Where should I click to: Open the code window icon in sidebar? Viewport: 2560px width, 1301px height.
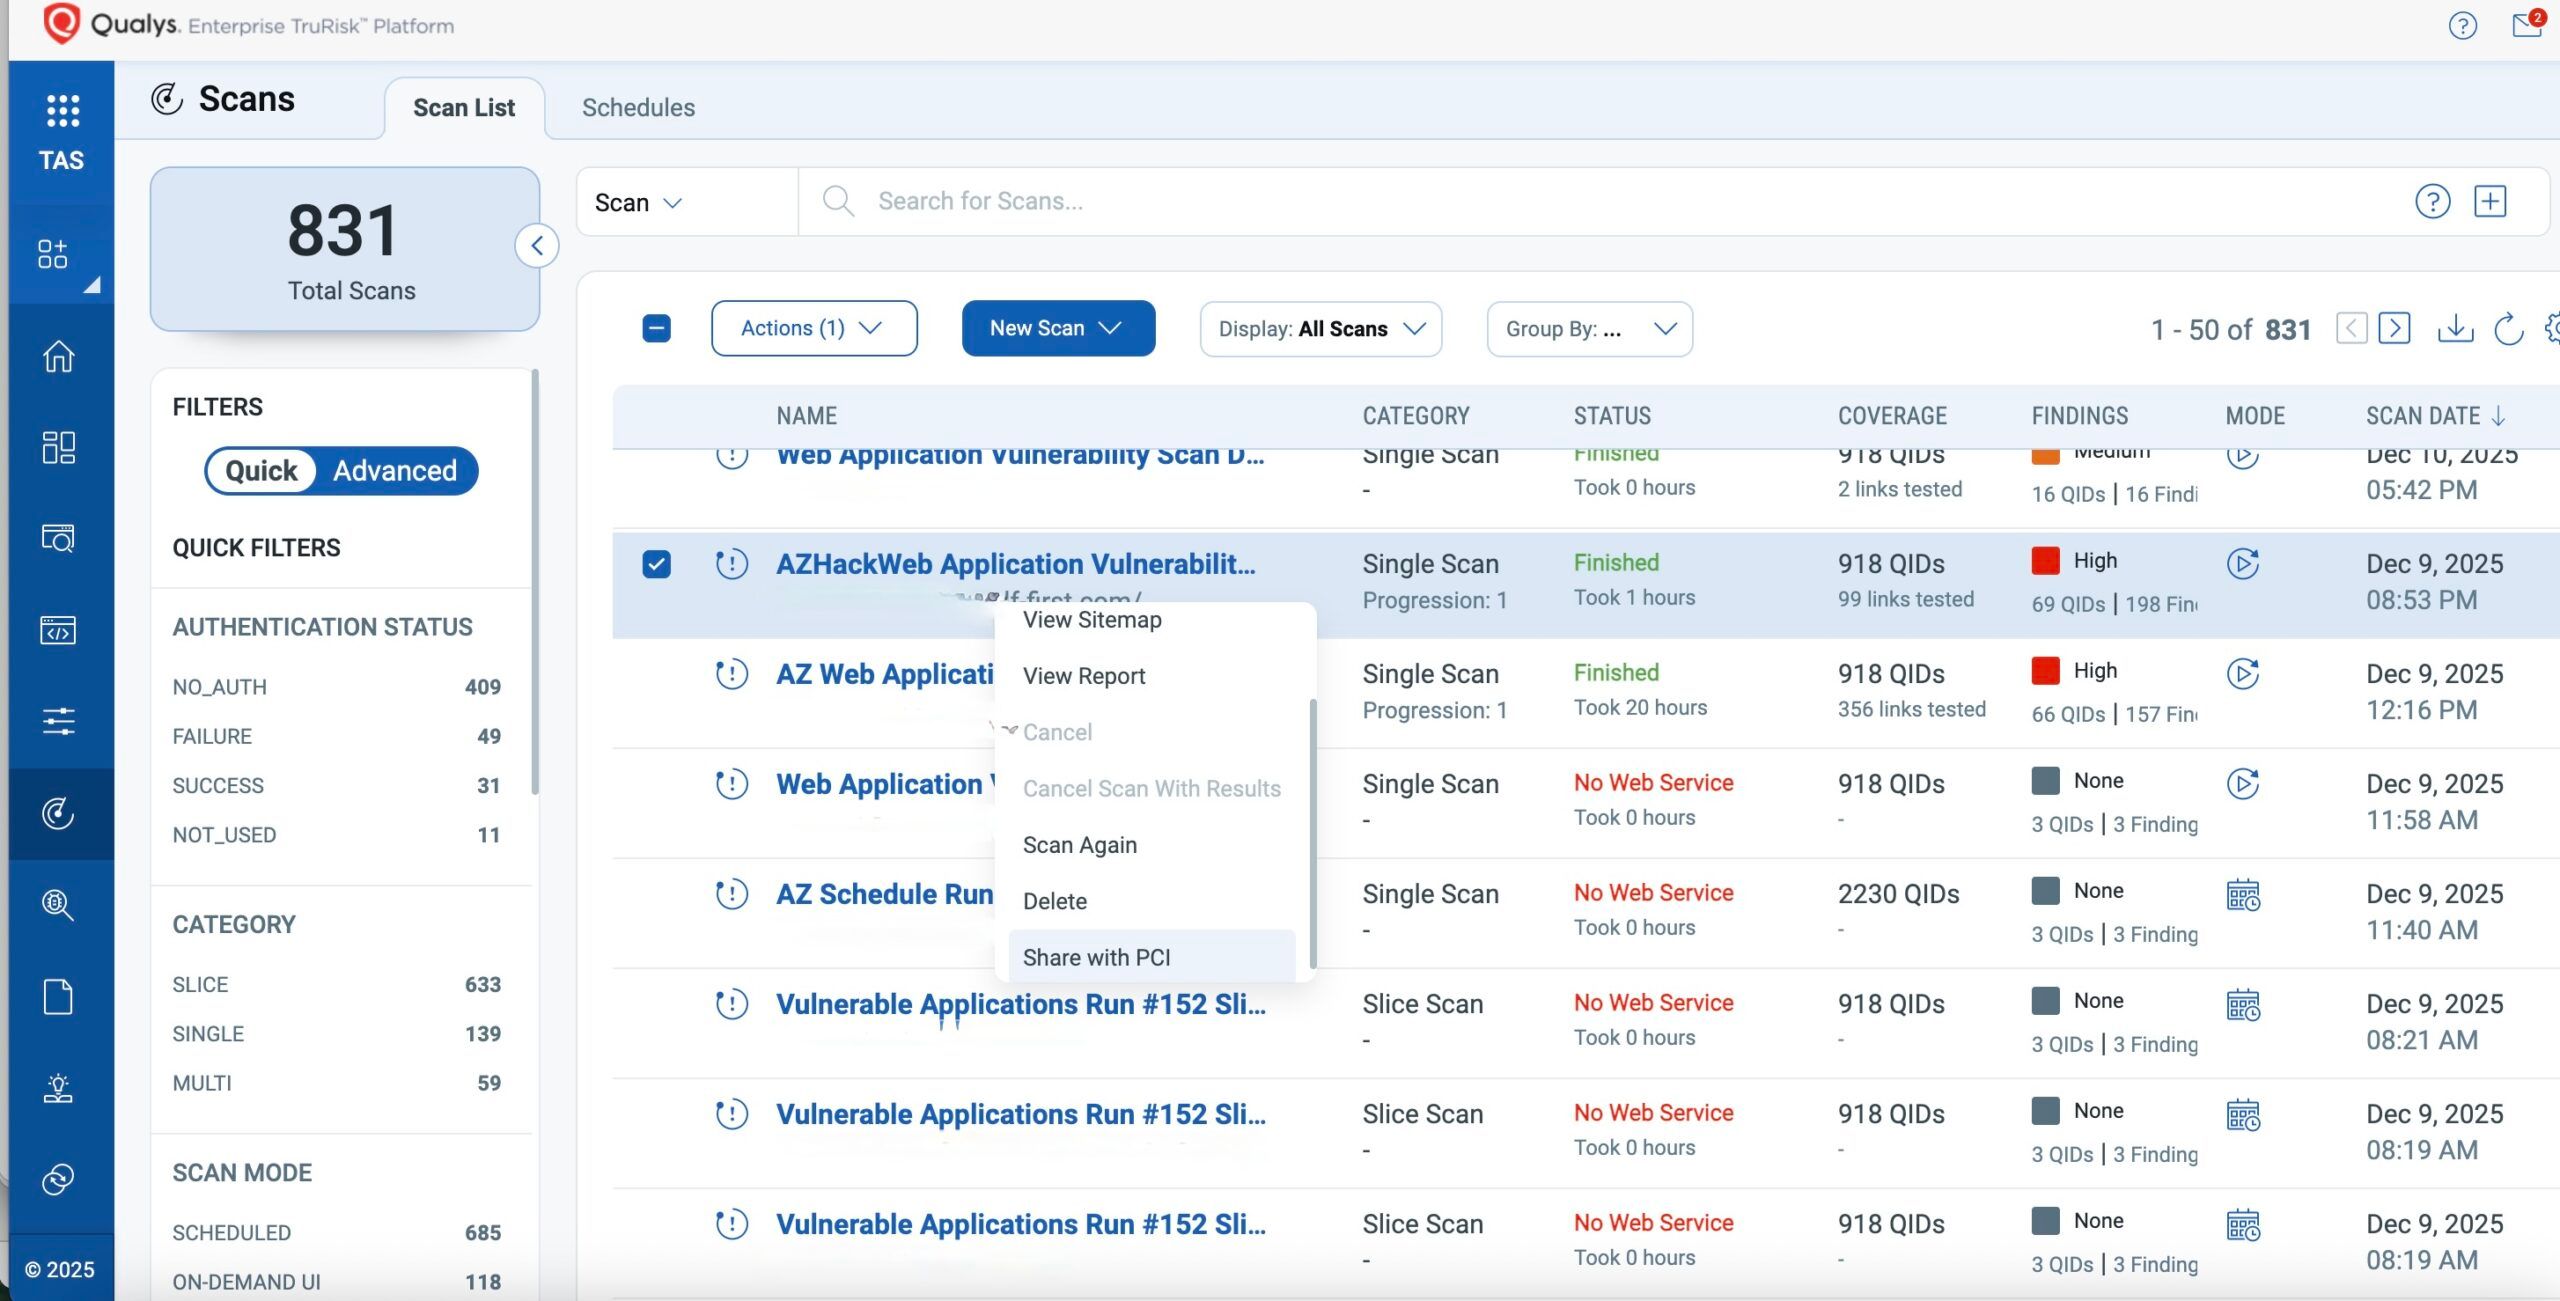click(x=58, y=630)
